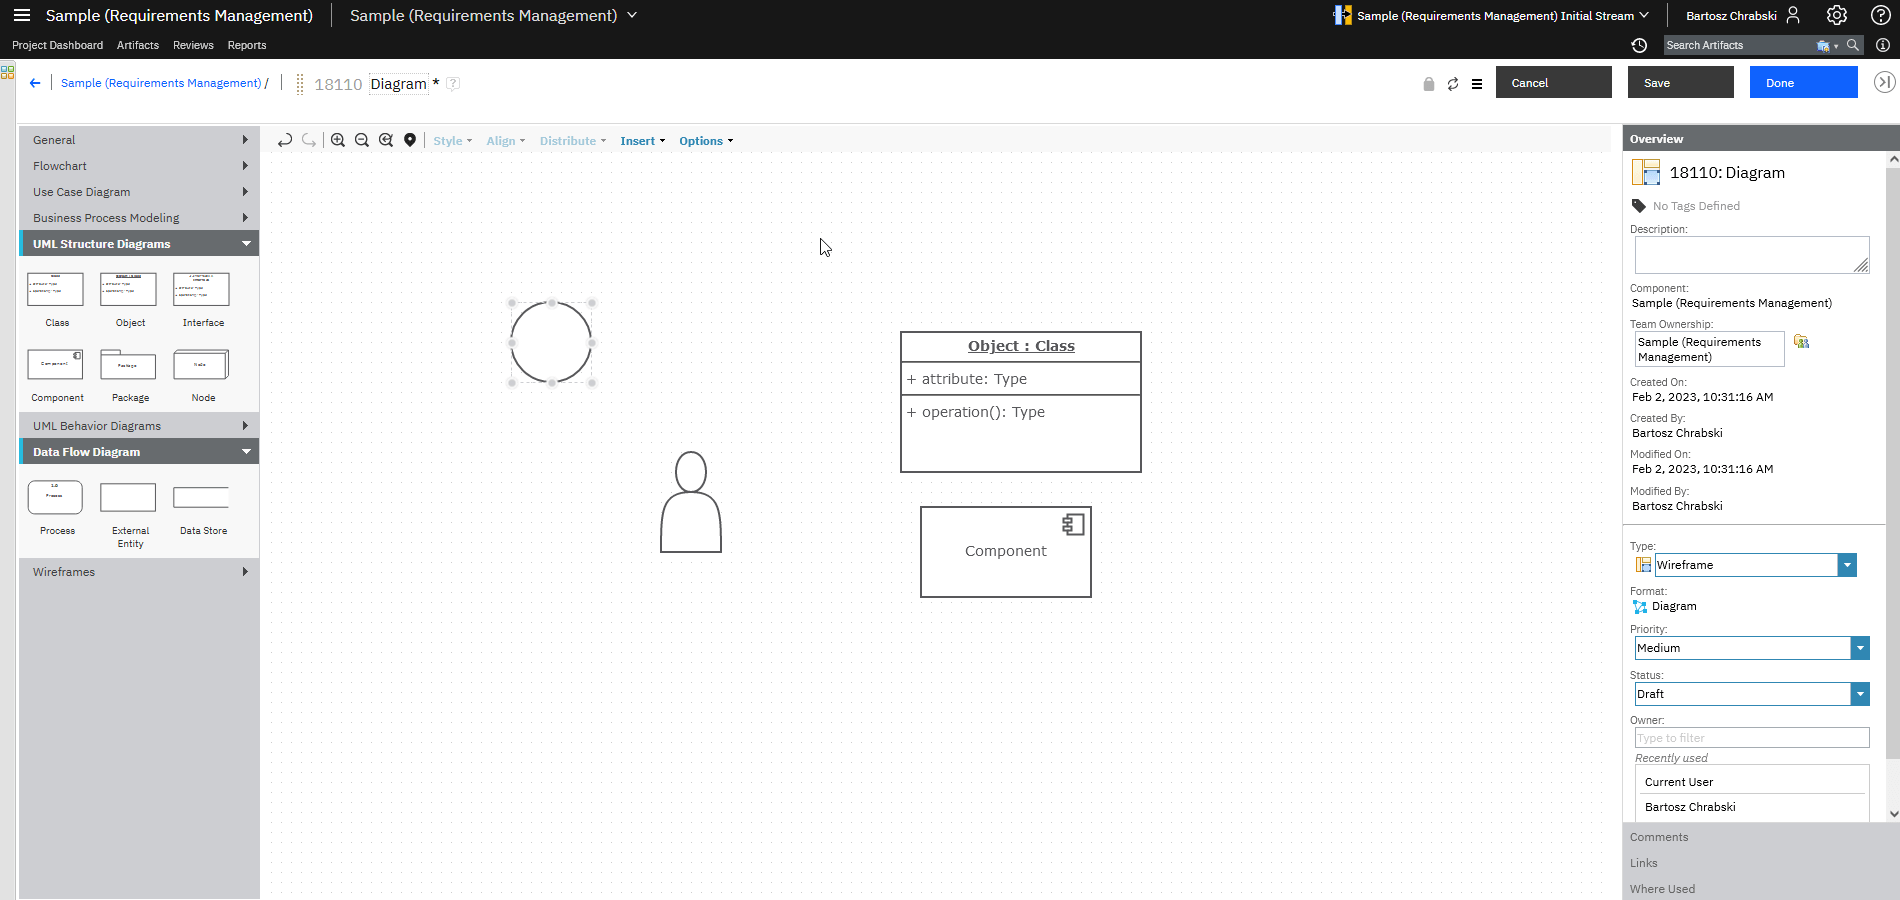Expand the Use Case Diagram section
Screen dimensions: 1900x900
point(139,192)
